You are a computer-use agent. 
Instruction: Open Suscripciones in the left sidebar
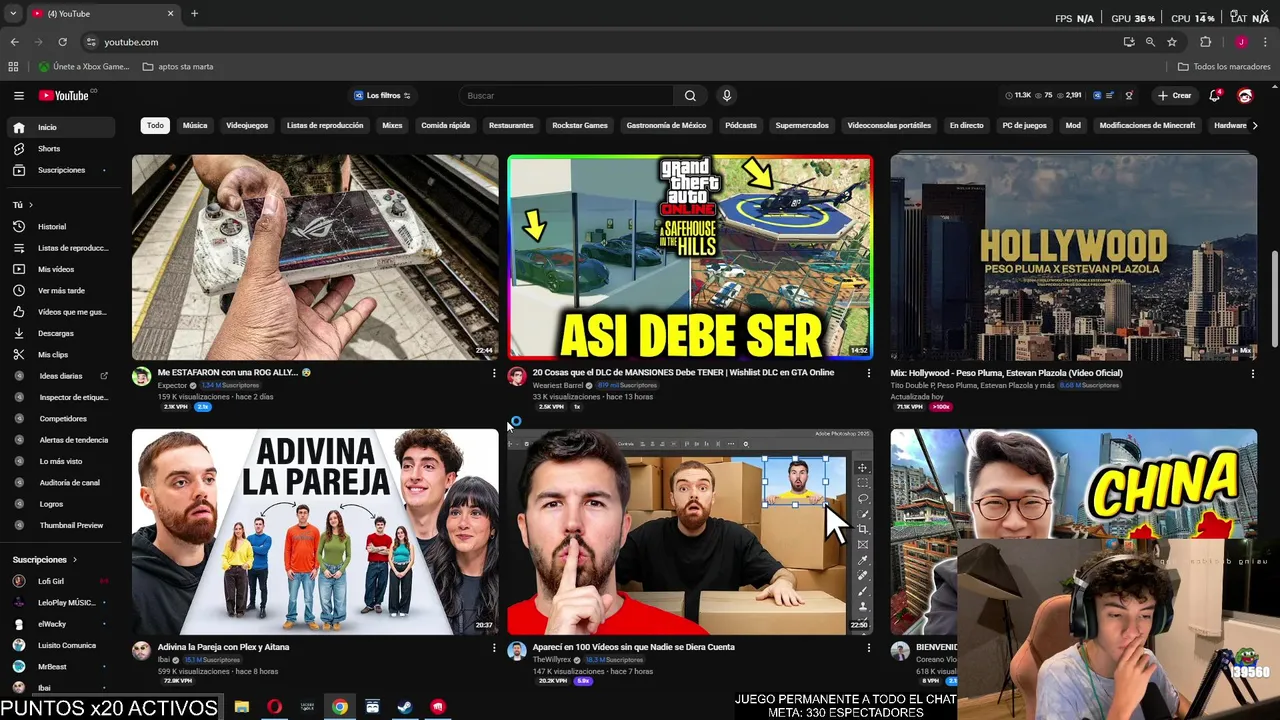61,170
